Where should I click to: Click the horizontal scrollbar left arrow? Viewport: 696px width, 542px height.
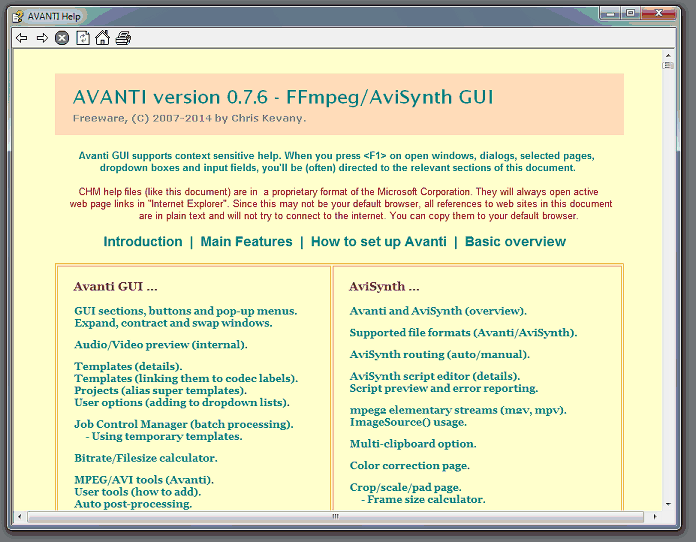click(20, 517)
